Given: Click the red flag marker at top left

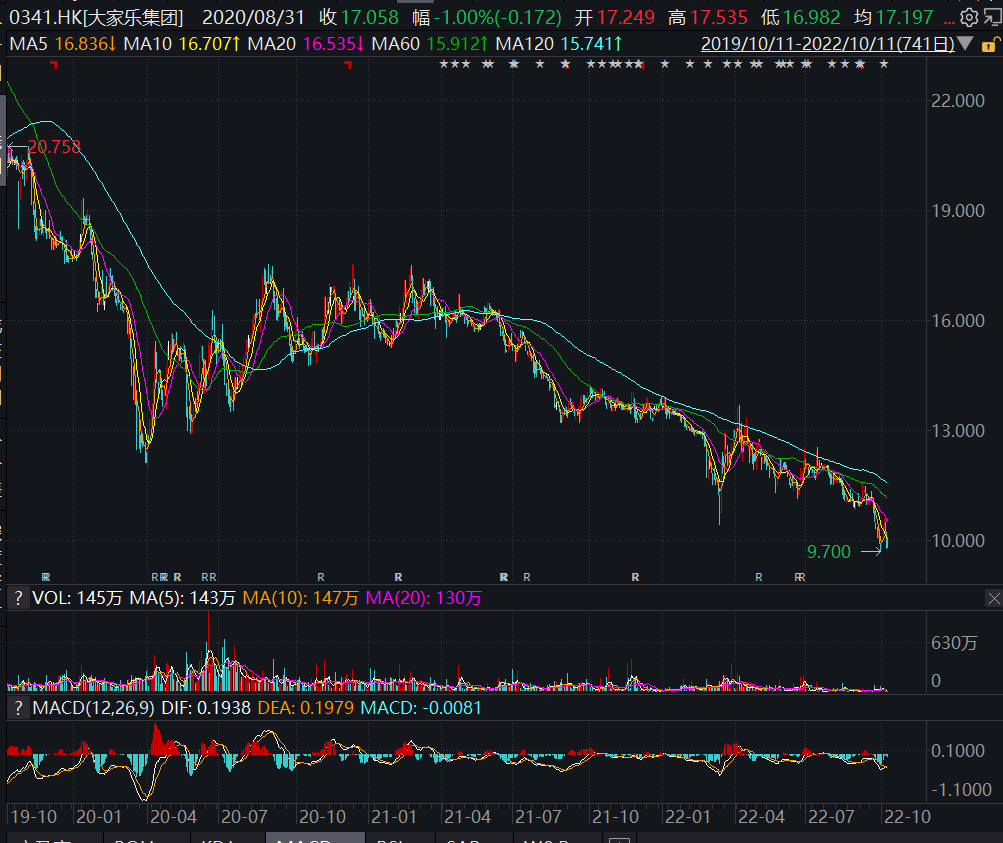Looking at the screenshot, I should 53,65.
